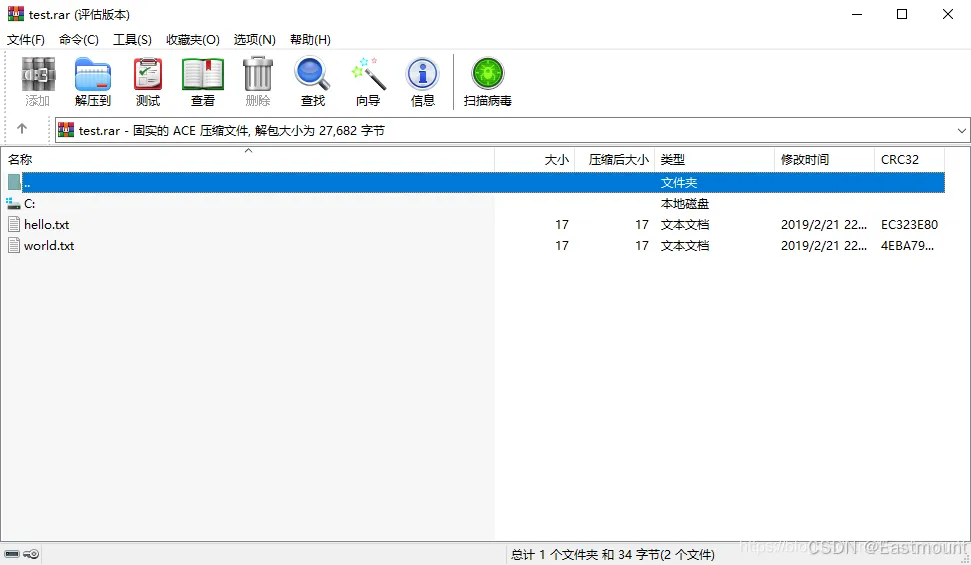This screenshot has height=565, width=971.
Task: Select the 'C:' local disk row
Action: click(x=474, y=203)
